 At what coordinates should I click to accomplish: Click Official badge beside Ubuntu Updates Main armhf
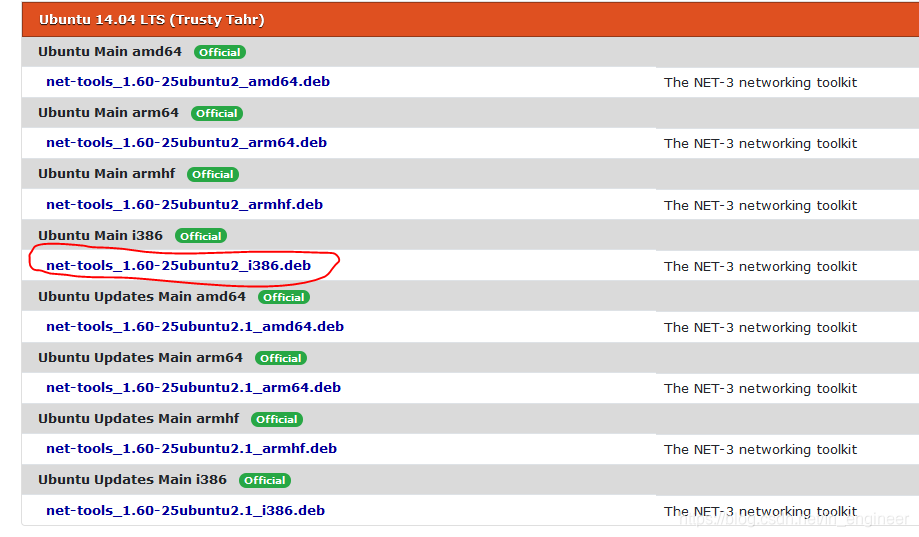tap(277, 419)
